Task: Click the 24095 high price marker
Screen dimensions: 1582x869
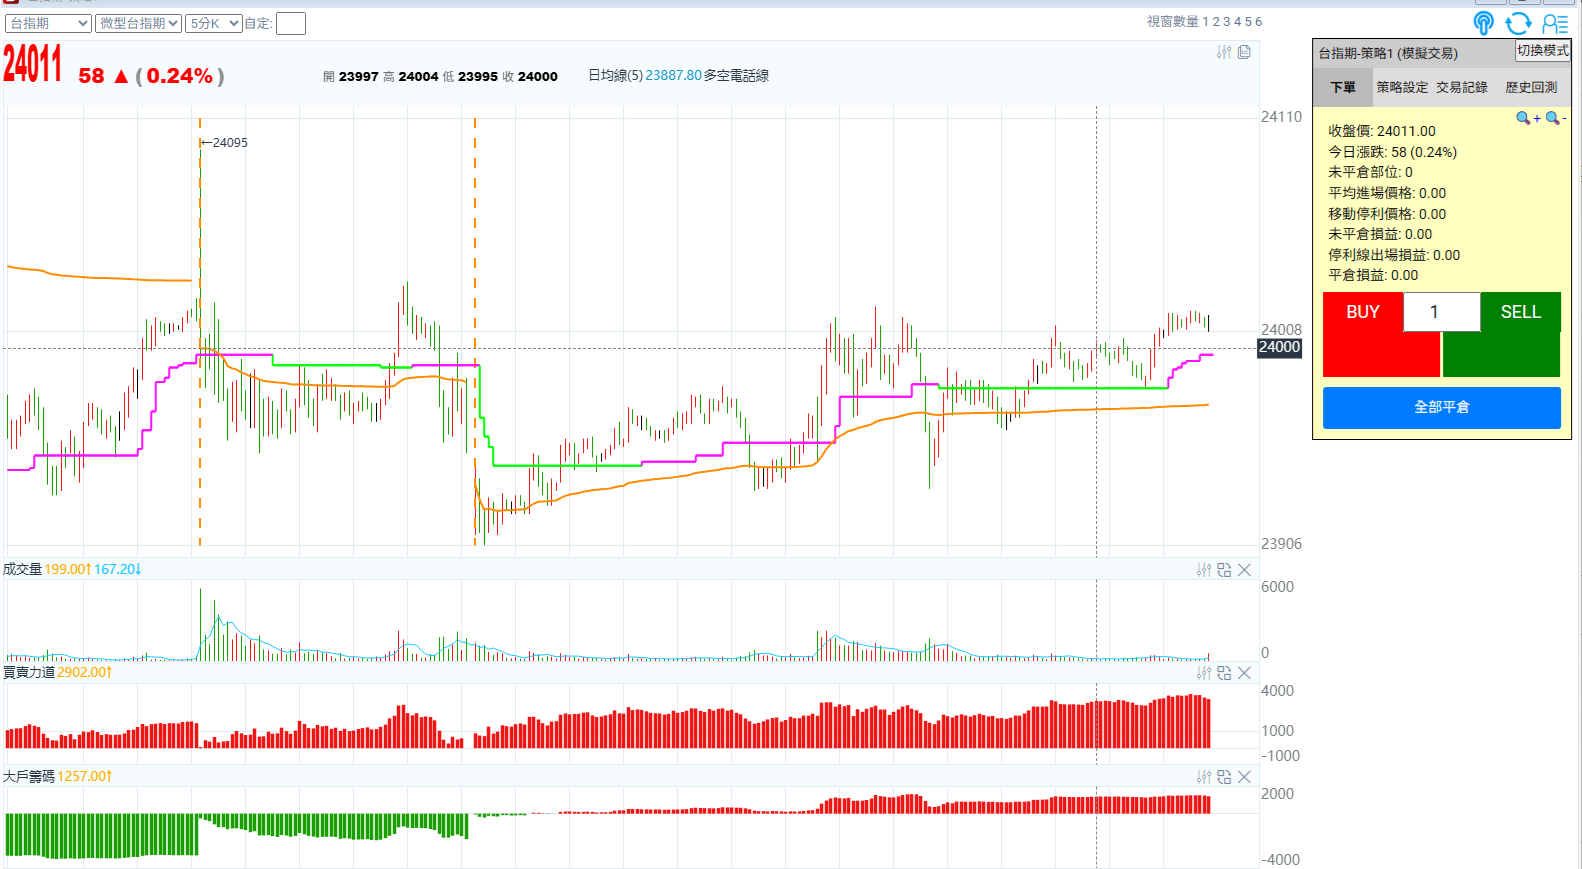Action: point(226,143)
